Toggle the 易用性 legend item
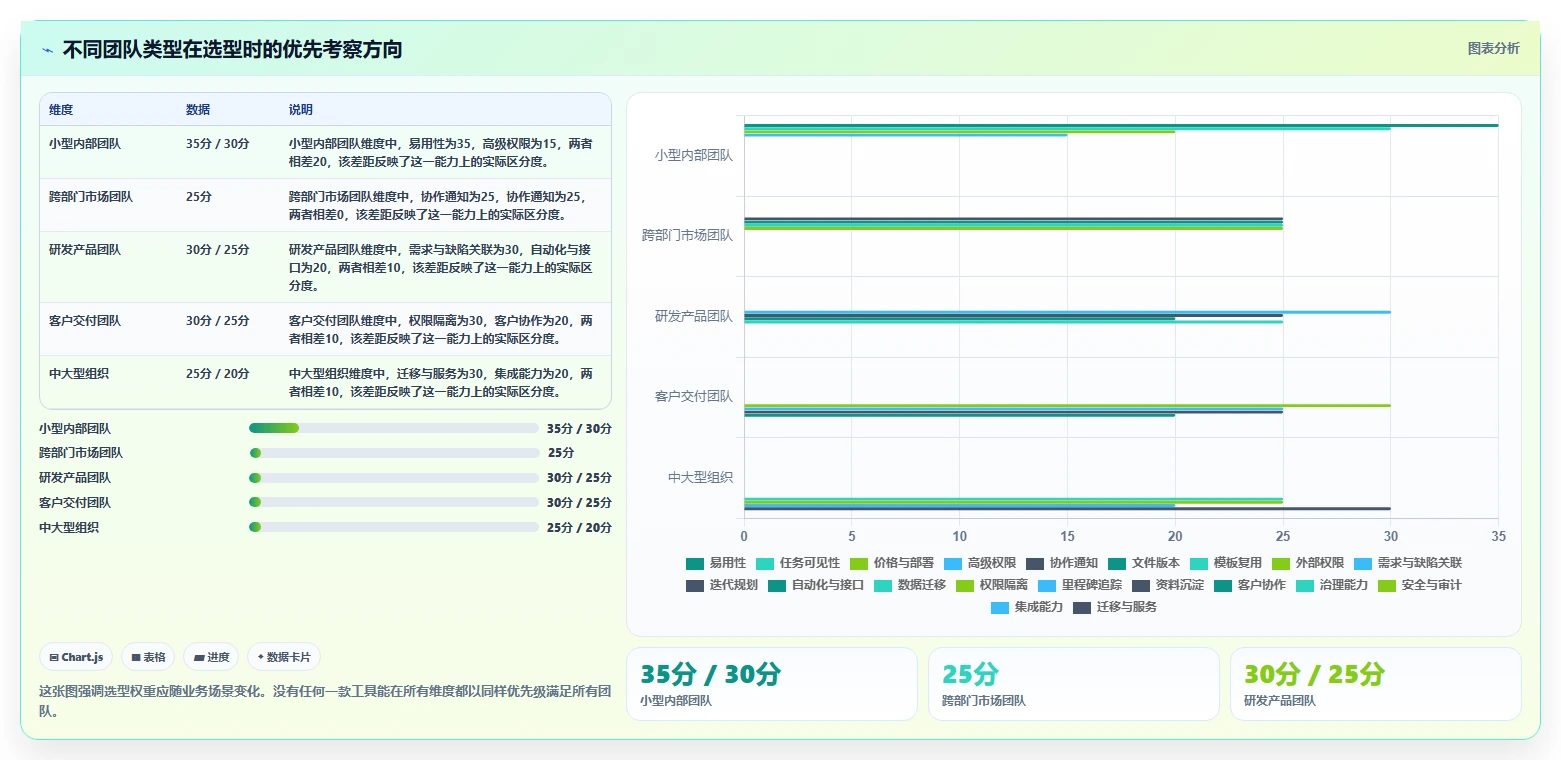Image resolution: width=1561 pixels, height=760 pixels. click(x=716, y=563)
